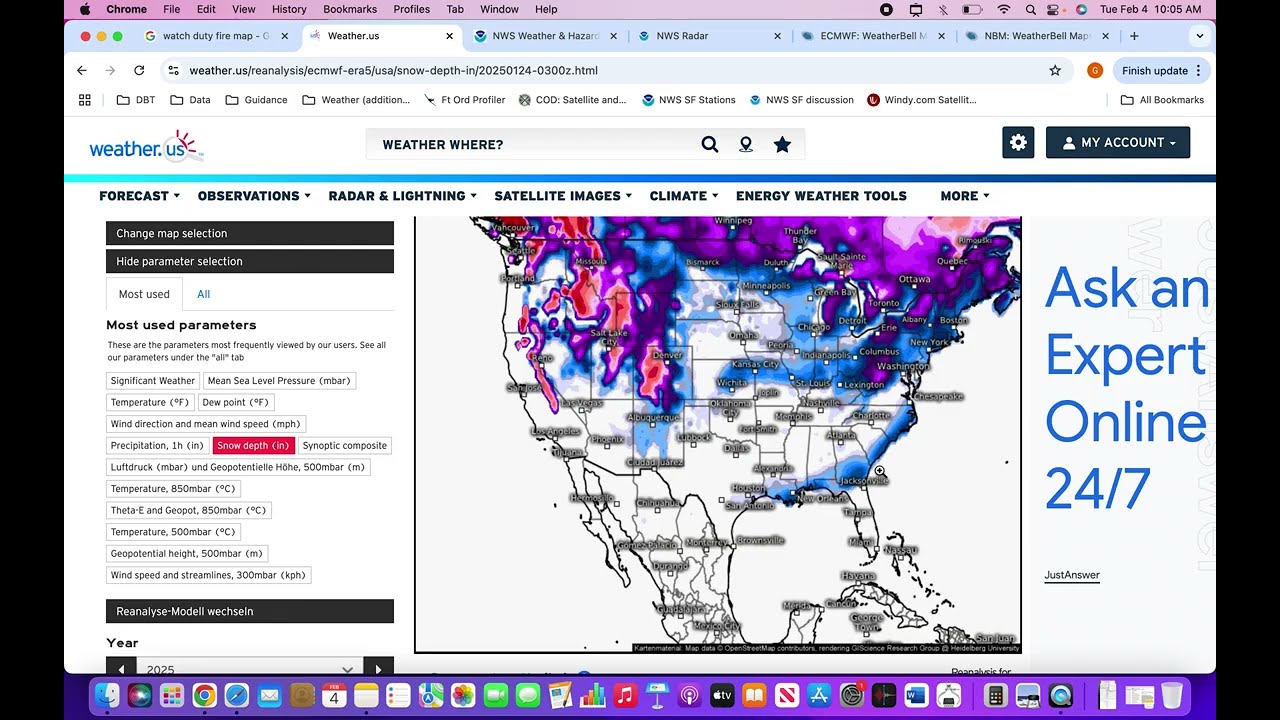Select the Snow depth (in) parameter
The image size is (1280, 720).
[253, 446]
